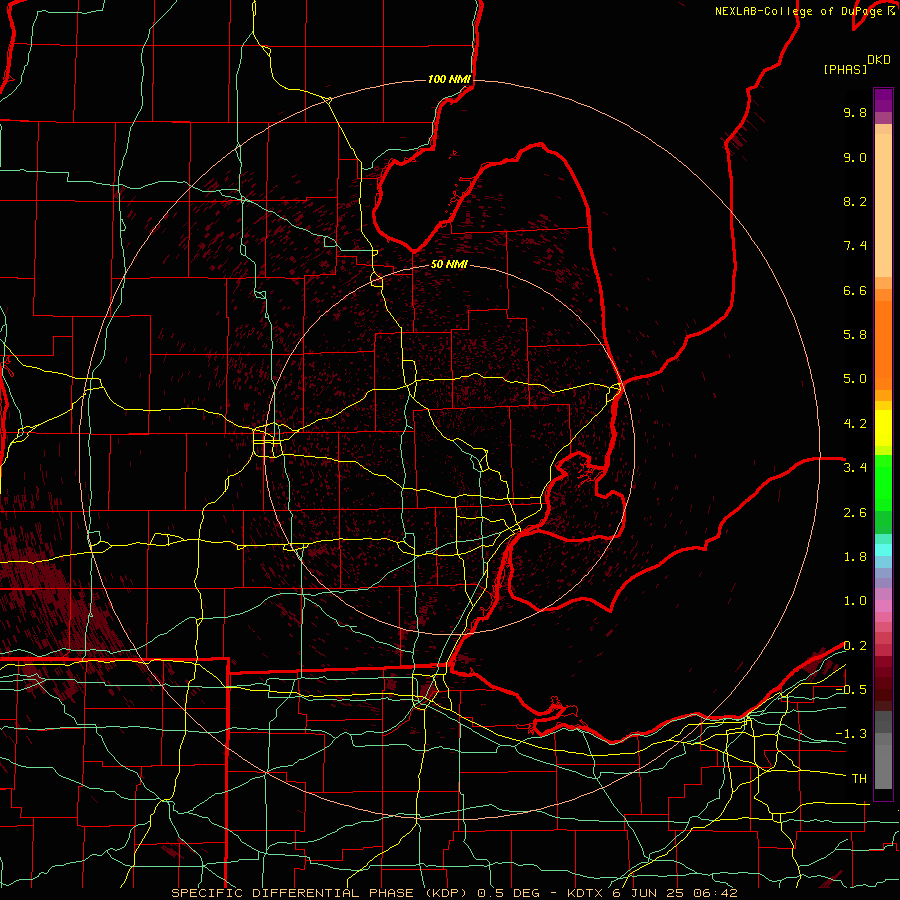Click the 50 NMI range ring label
Viewport: 900px width, 900px height.
449,264
